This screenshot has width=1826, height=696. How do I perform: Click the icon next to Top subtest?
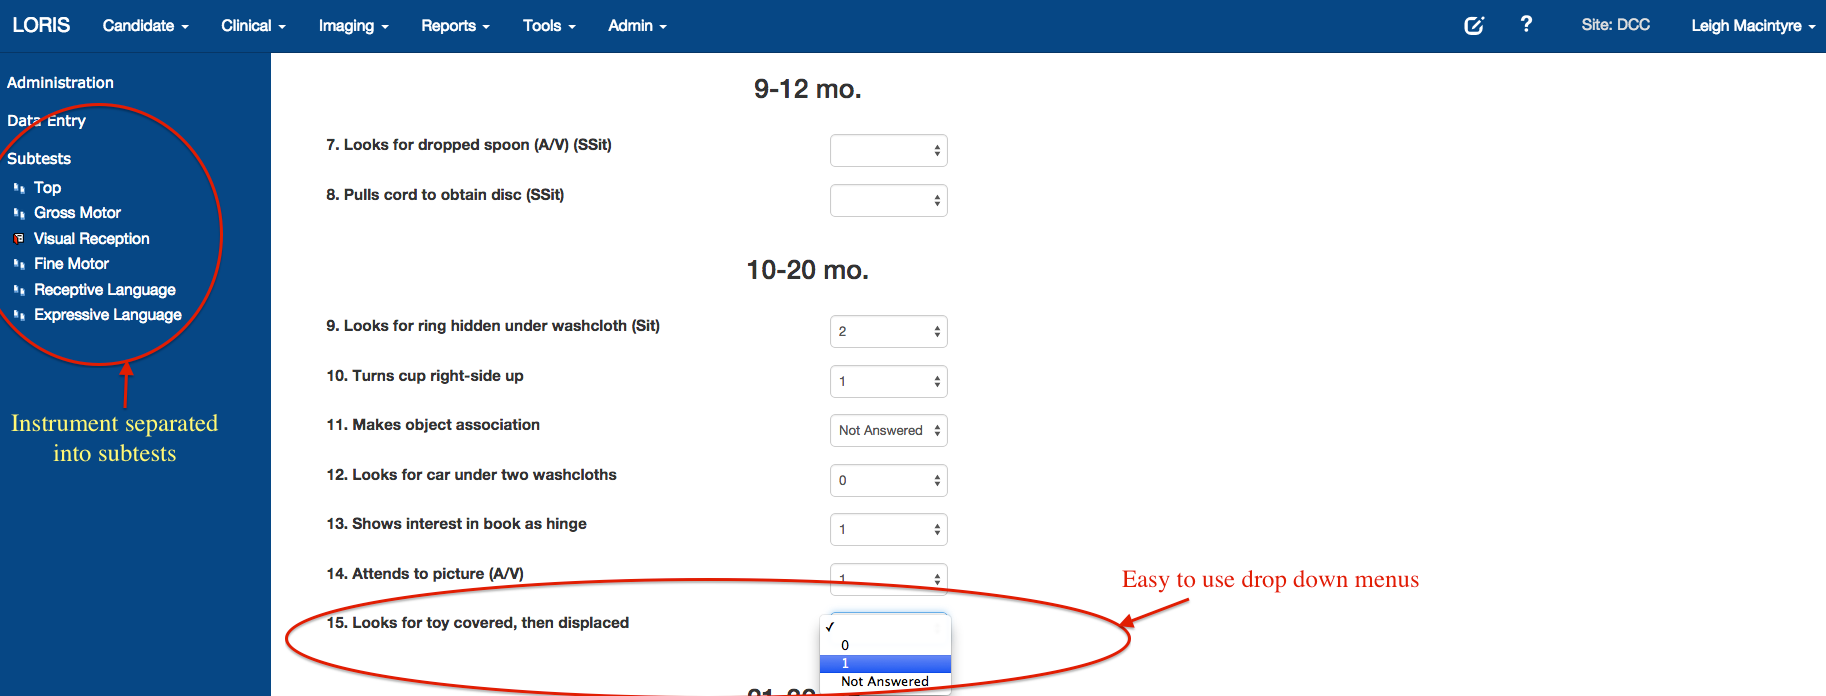[x=19, y=188]
